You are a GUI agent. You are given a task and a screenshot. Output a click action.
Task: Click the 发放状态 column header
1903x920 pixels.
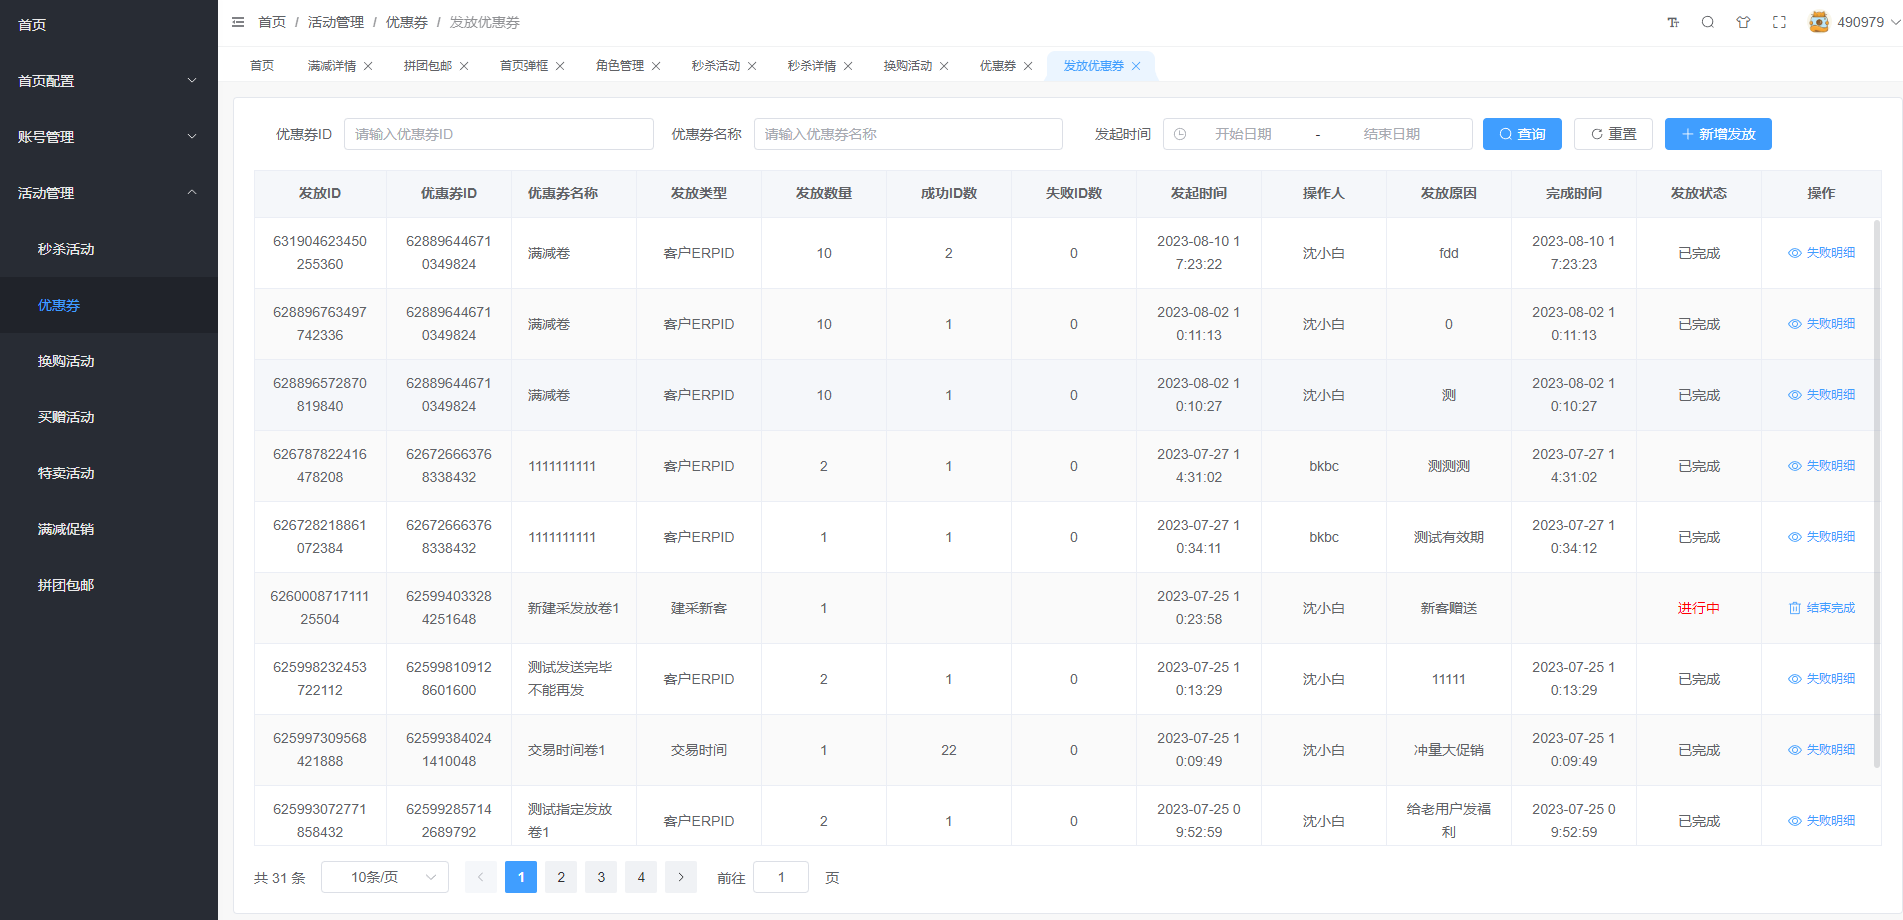coord(1699,193)
